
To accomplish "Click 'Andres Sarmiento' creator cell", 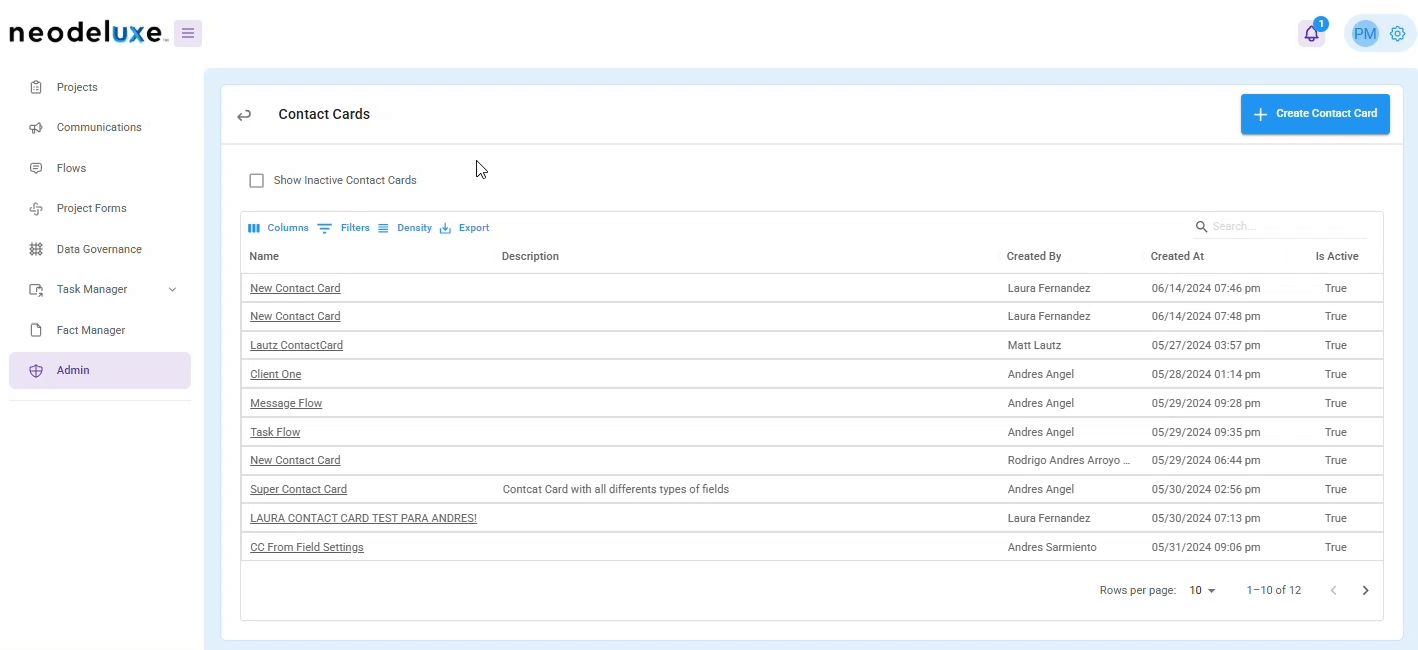I will pyautogui.click(x=1052, y=547).
